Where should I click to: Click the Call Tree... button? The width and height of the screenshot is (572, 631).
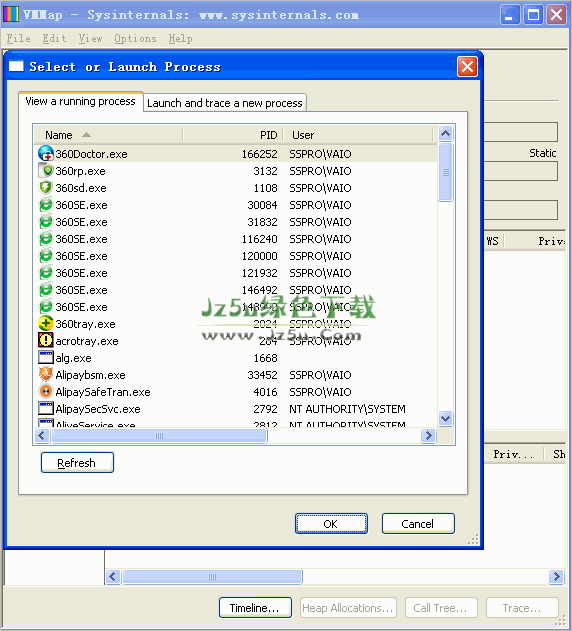(441, 608)
